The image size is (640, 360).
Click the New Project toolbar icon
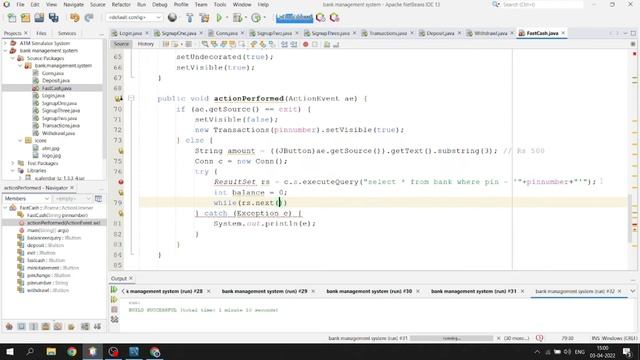point(25,18)
